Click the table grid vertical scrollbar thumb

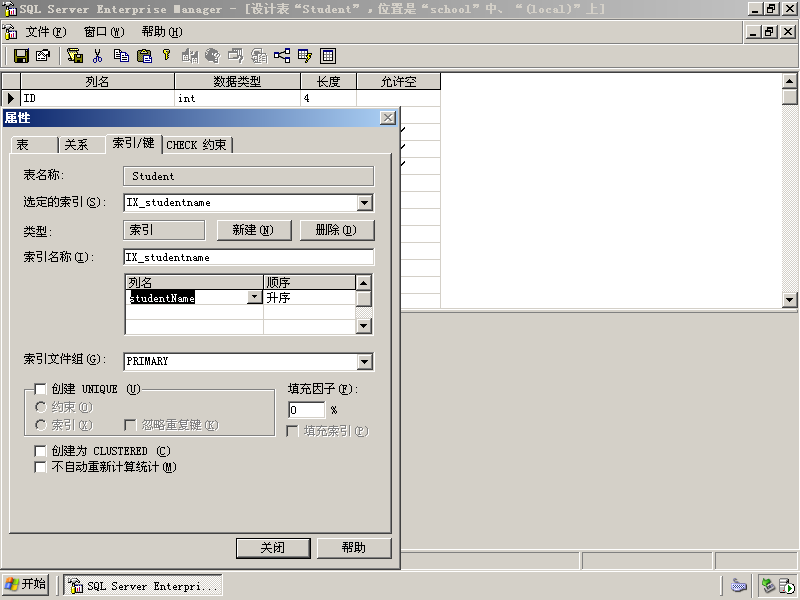(789, 97)
